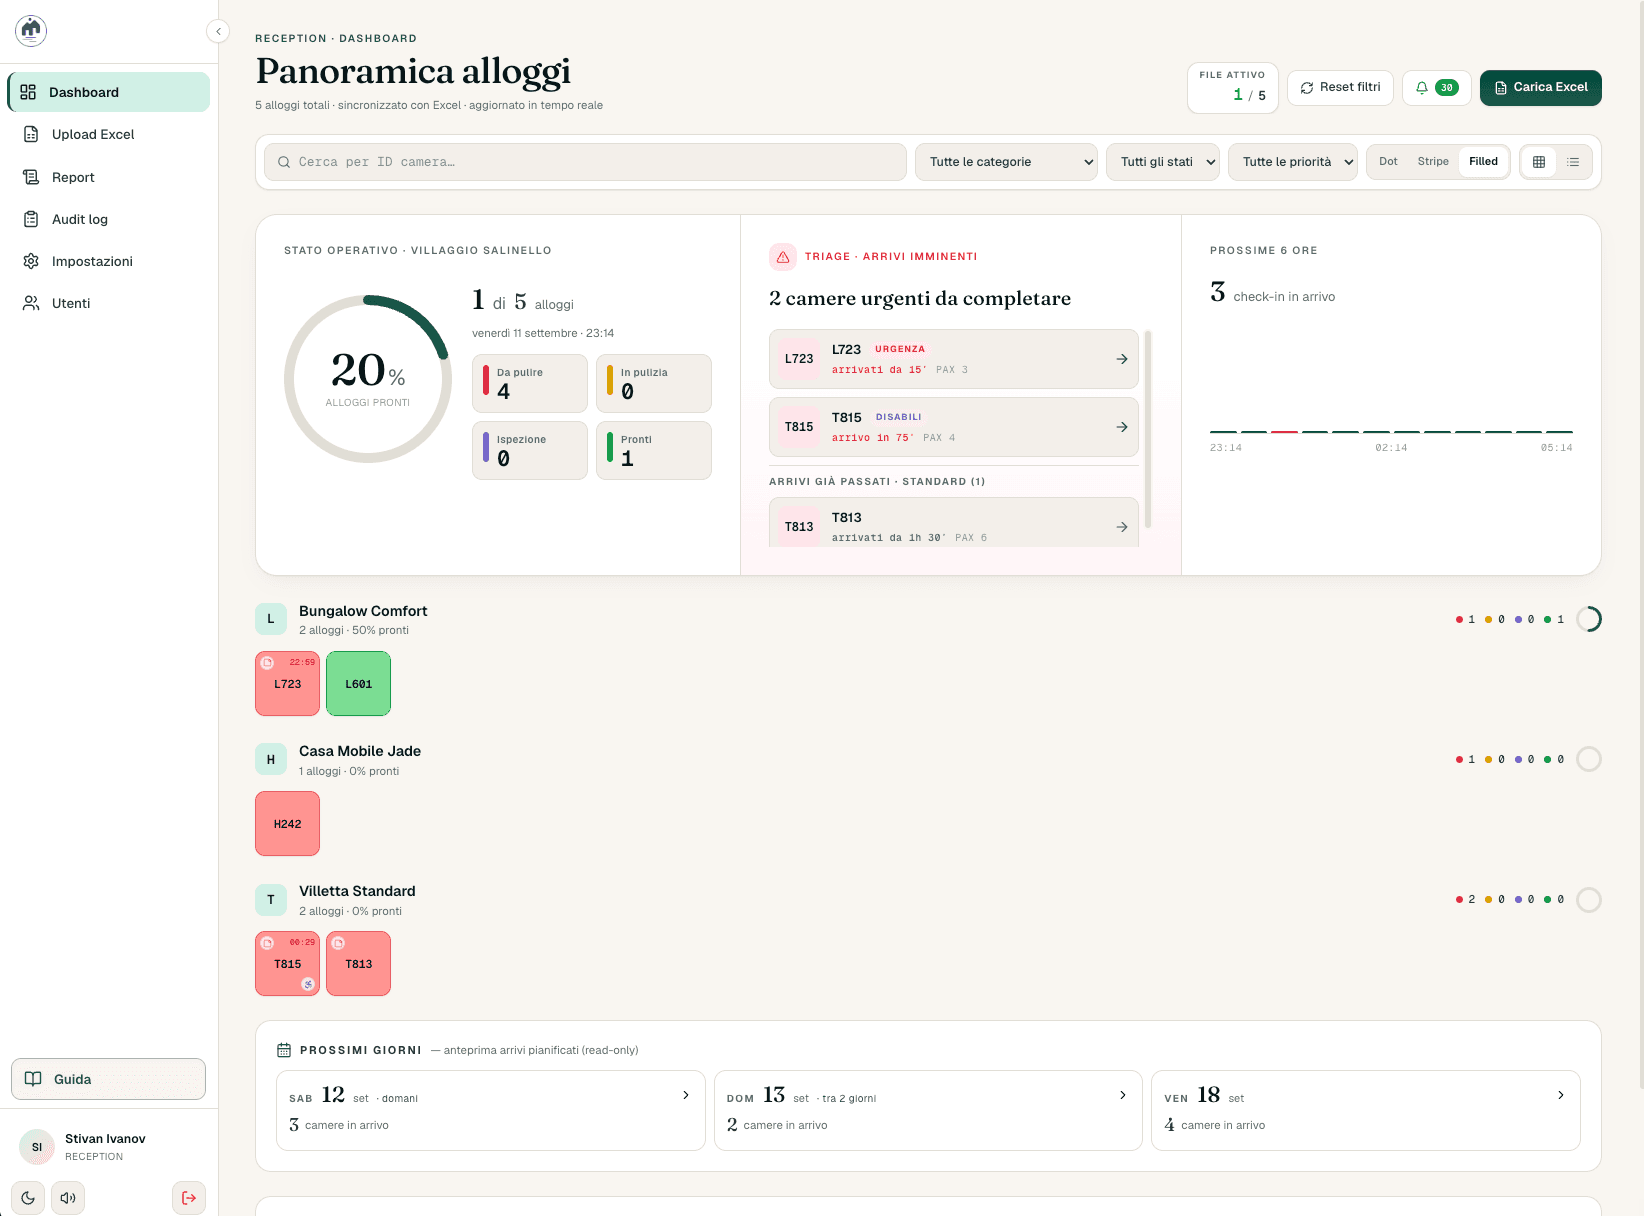
Task: Click the accessibility badge on T815 tile
Action: (308, 984)
